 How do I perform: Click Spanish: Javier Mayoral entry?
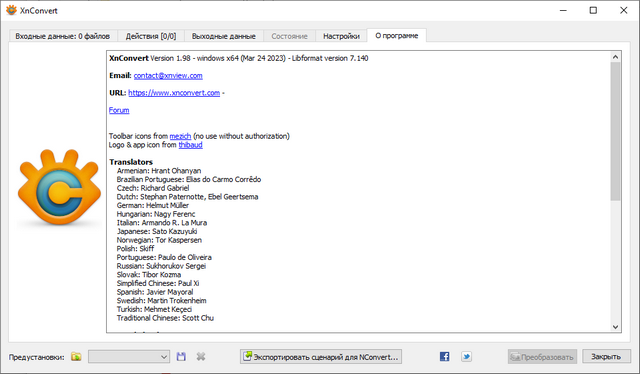tap(155, 292)
